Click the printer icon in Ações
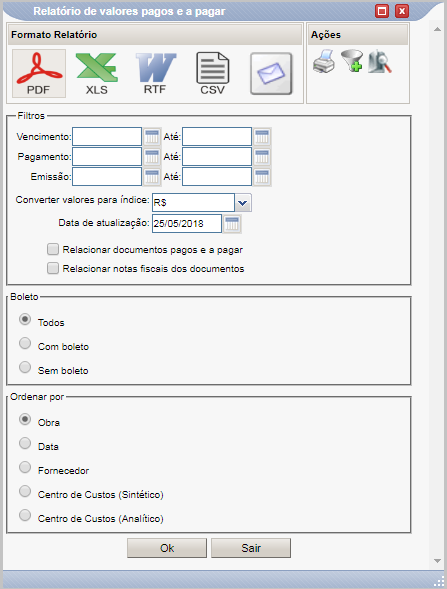 click(324, 61)
